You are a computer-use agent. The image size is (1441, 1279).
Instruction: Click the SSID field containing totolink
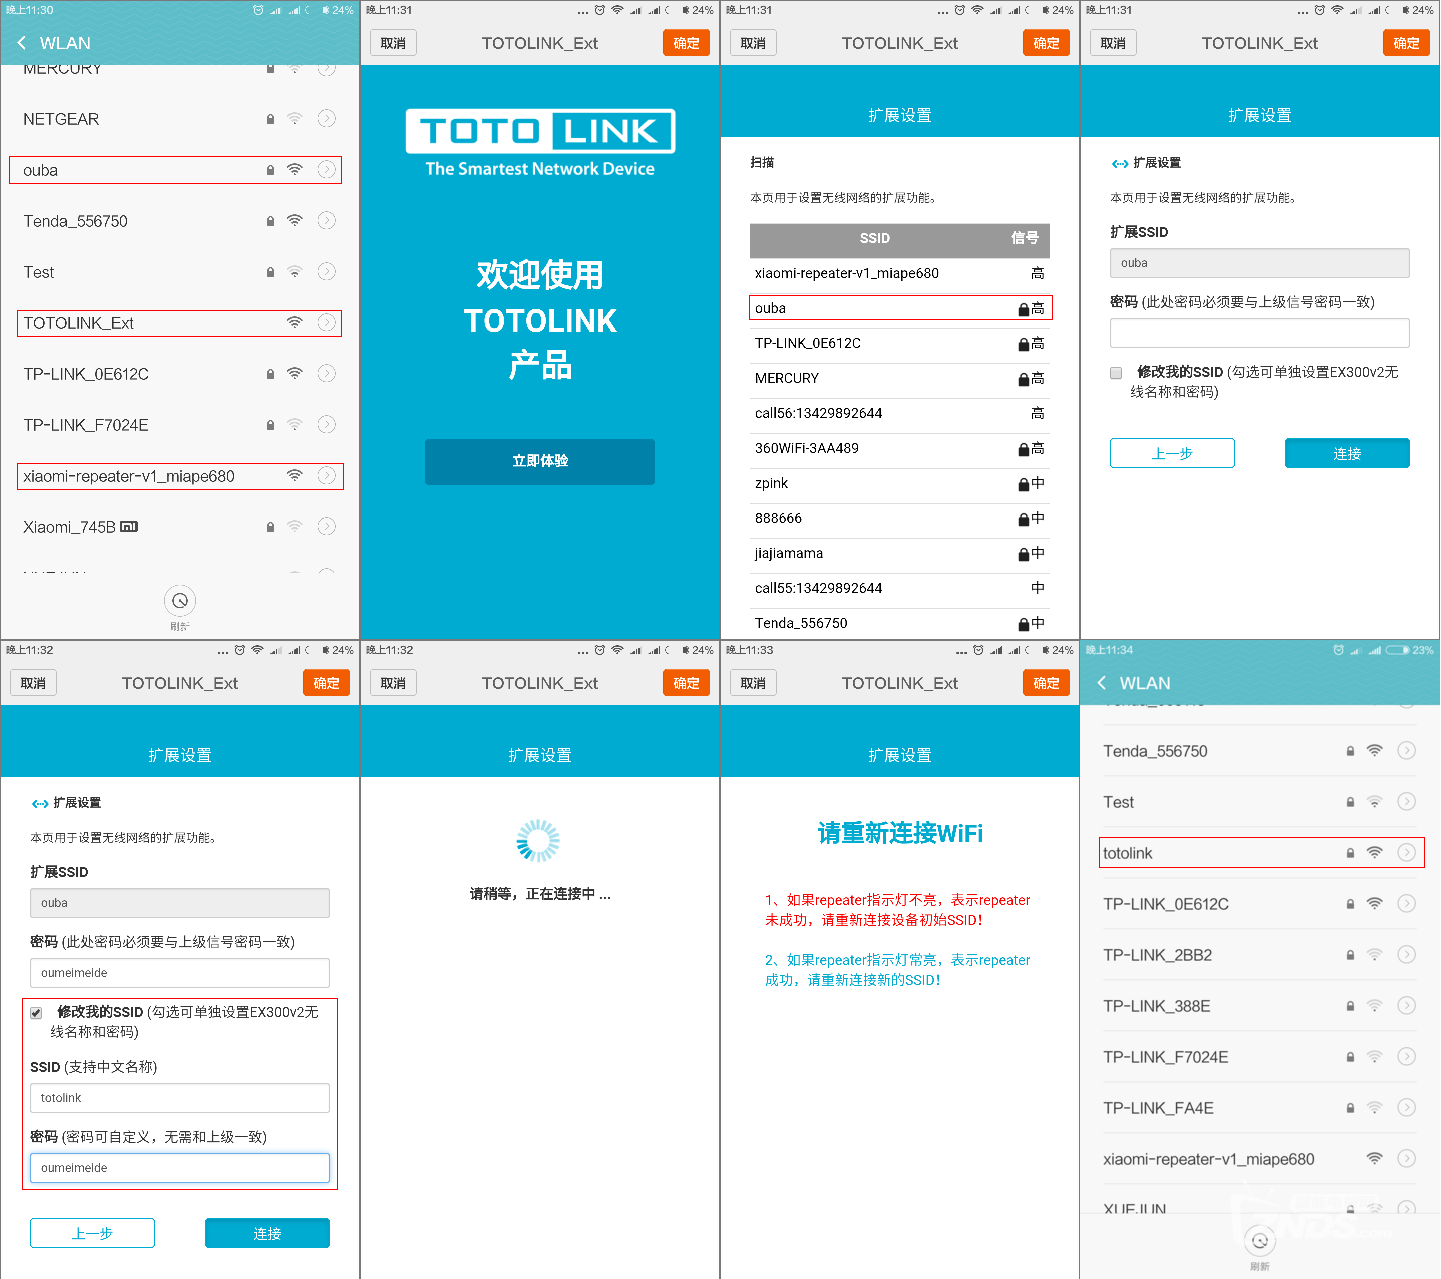(180, 1098)
